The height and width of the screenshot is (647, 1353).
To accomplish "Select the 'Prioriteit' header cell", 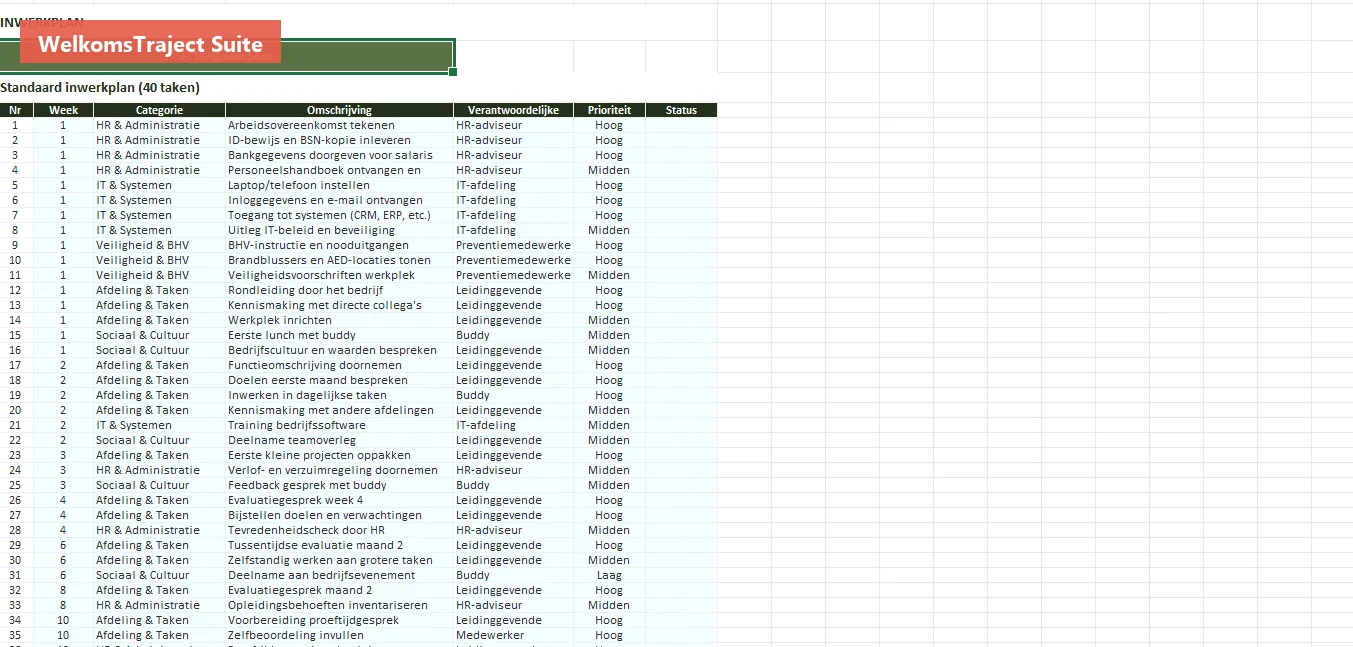I will point(610,110).
